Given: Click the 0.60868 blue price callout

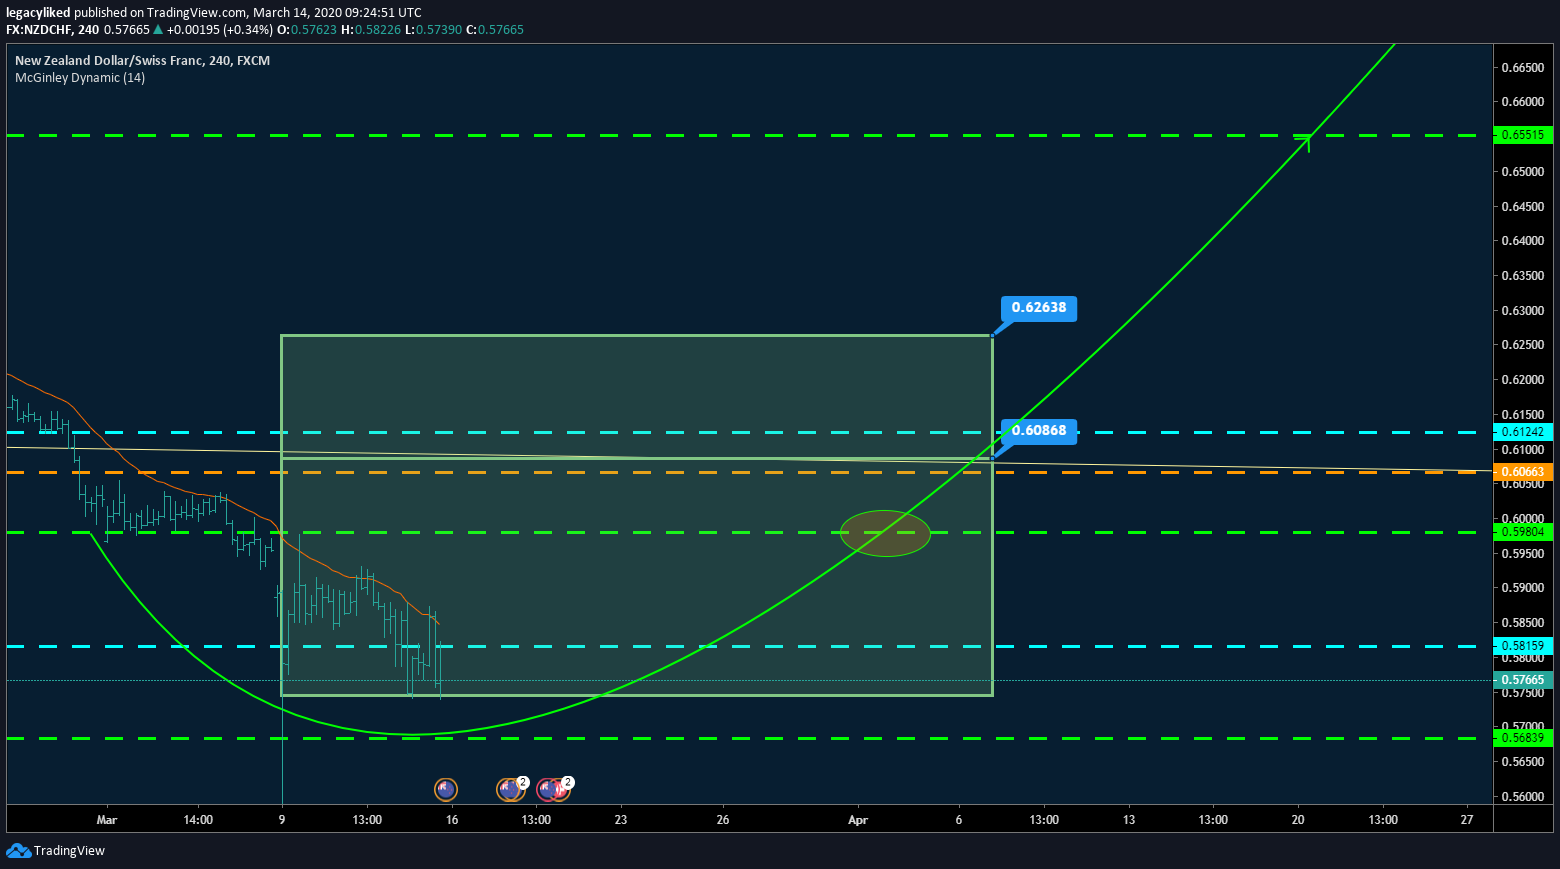Looking at the screenshot, I should (1039, 431).
